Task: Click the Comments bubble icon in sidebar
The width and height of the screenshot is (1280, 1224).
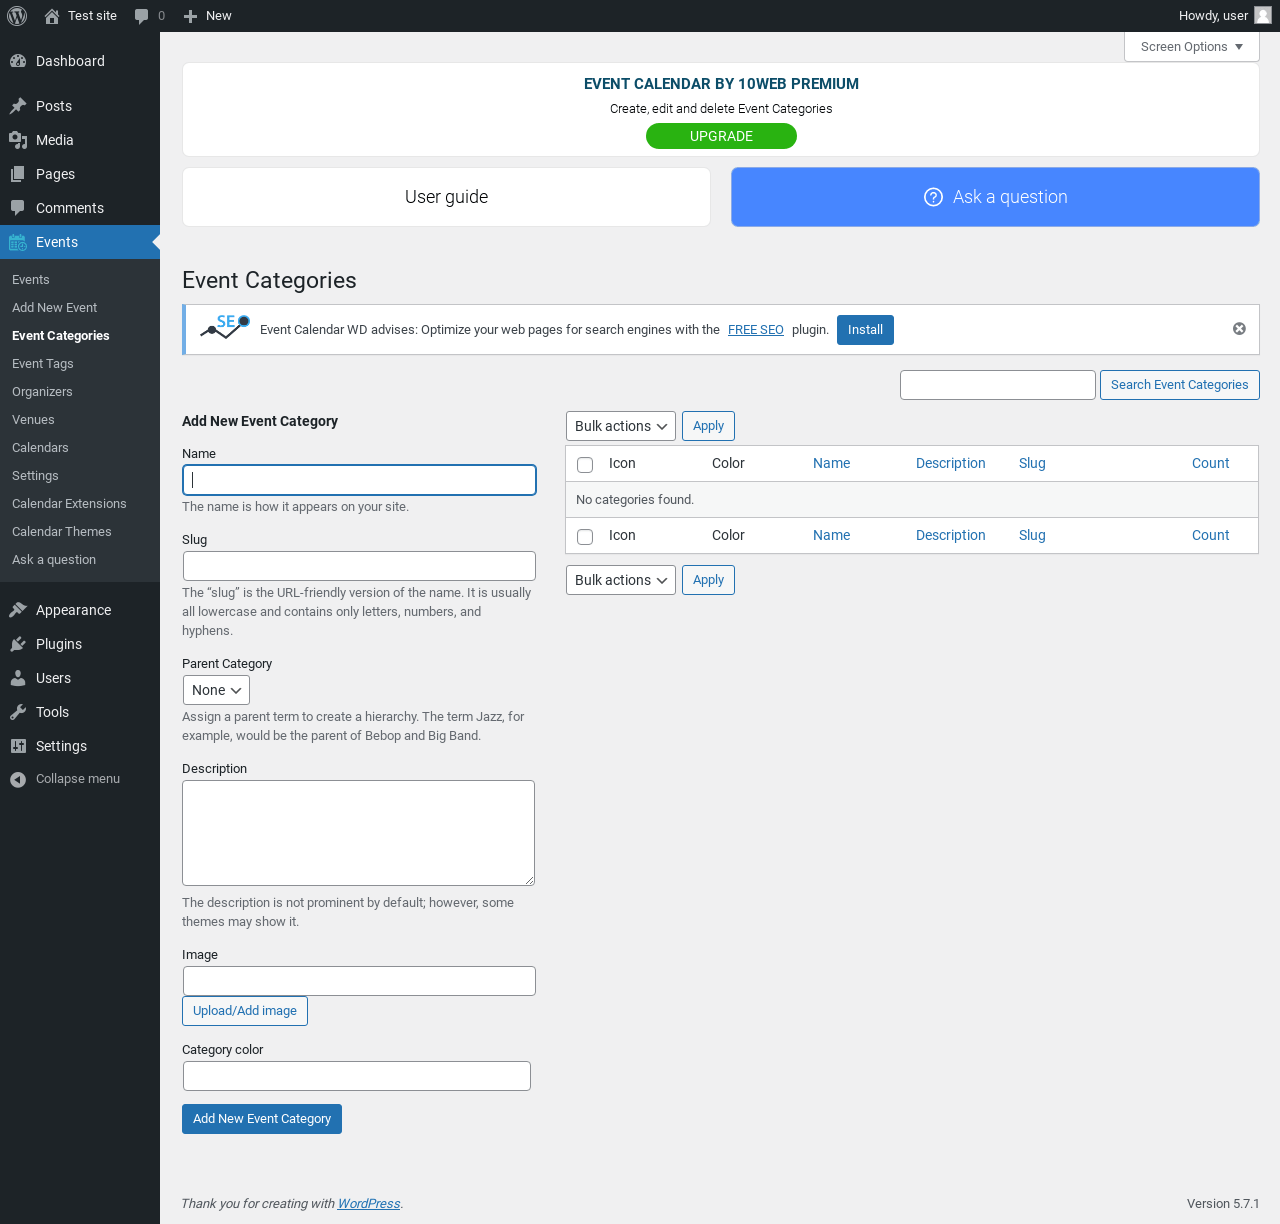Action: (x=18, y=208)
